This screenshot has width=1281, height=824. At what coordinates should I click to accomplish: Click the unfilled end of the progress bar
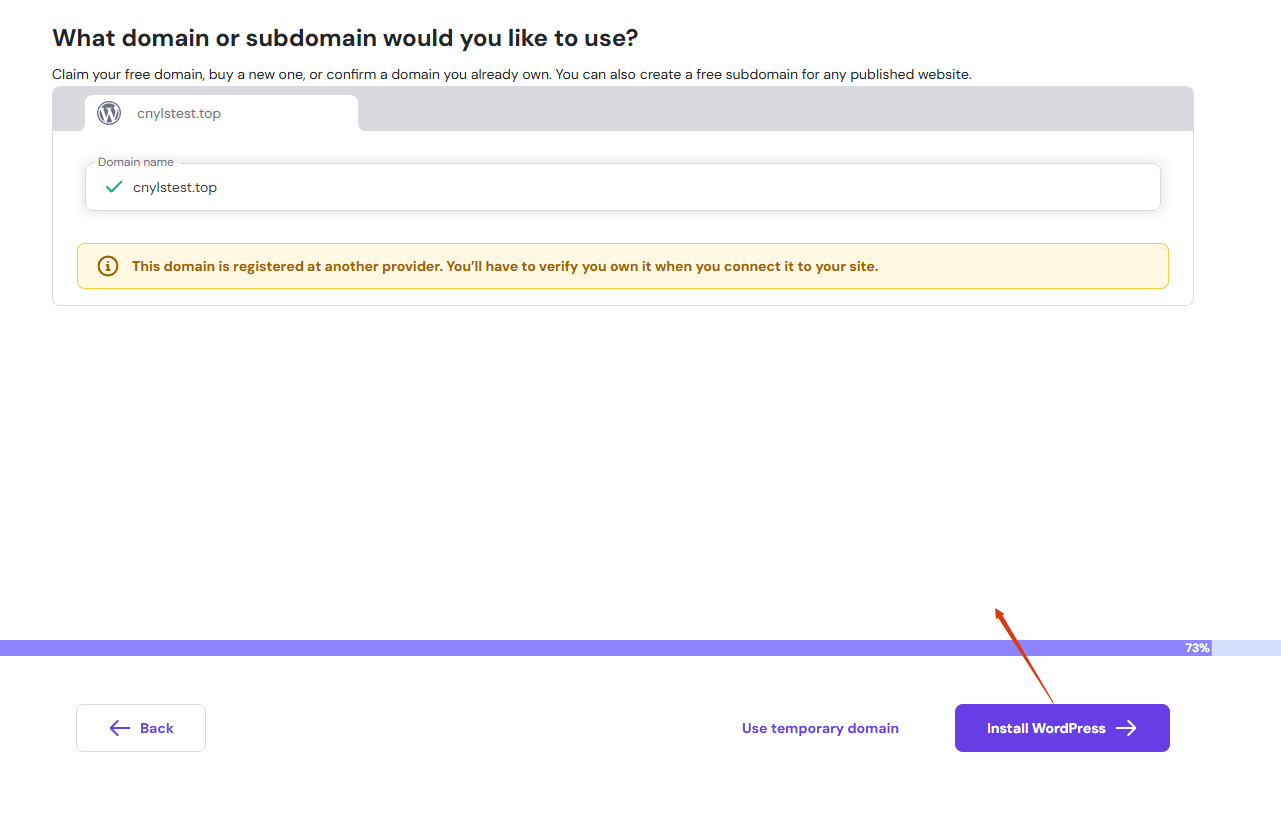1246,648
